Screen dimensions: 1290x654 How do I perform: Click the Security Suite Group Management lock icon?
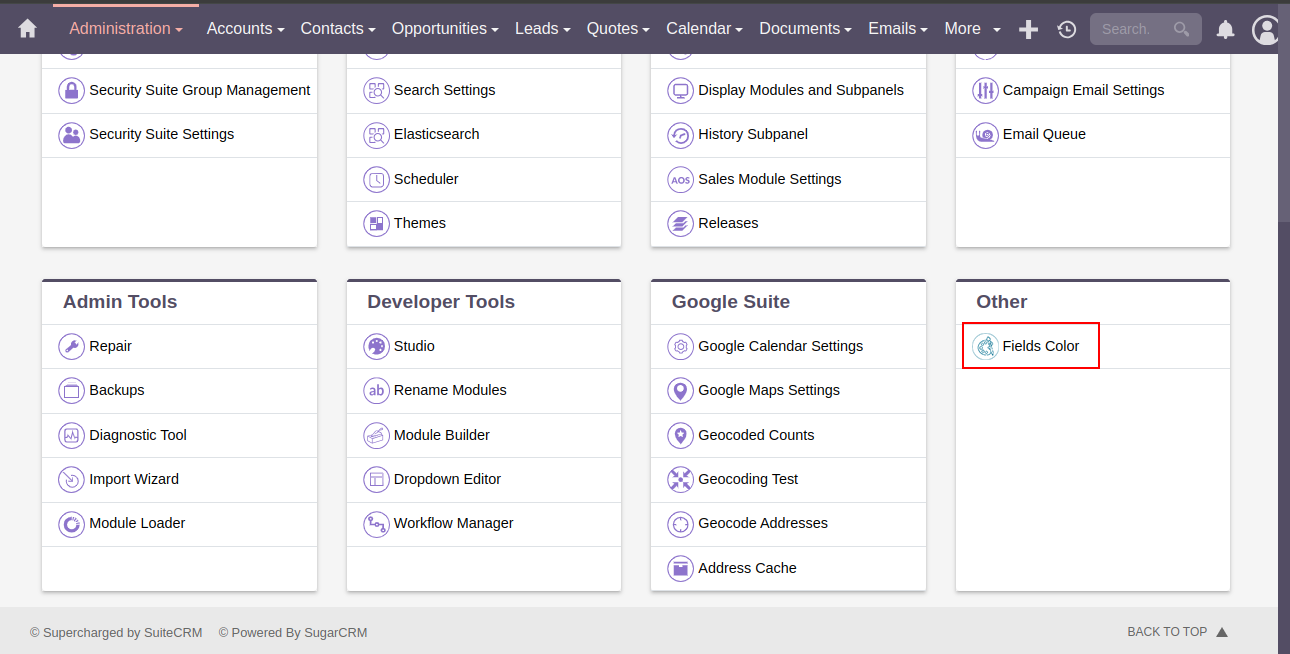click(71, 90)
